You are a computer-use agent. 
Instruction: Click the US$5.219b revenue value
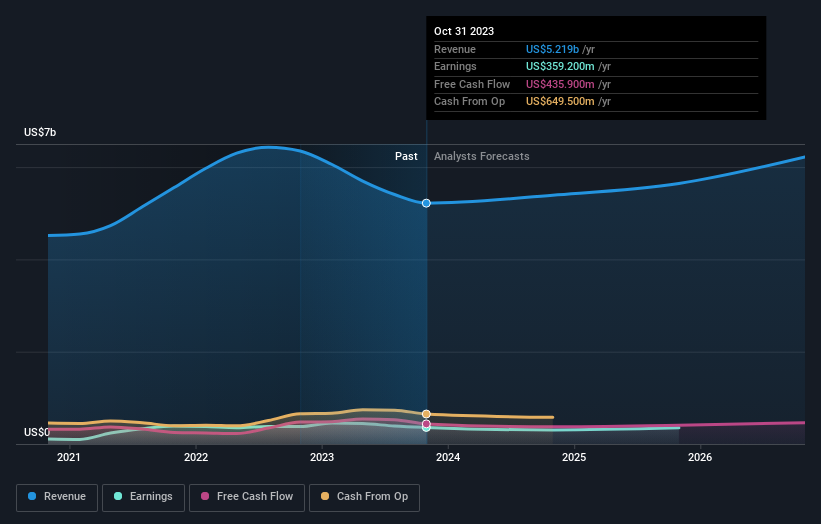[x=552, y=49]
